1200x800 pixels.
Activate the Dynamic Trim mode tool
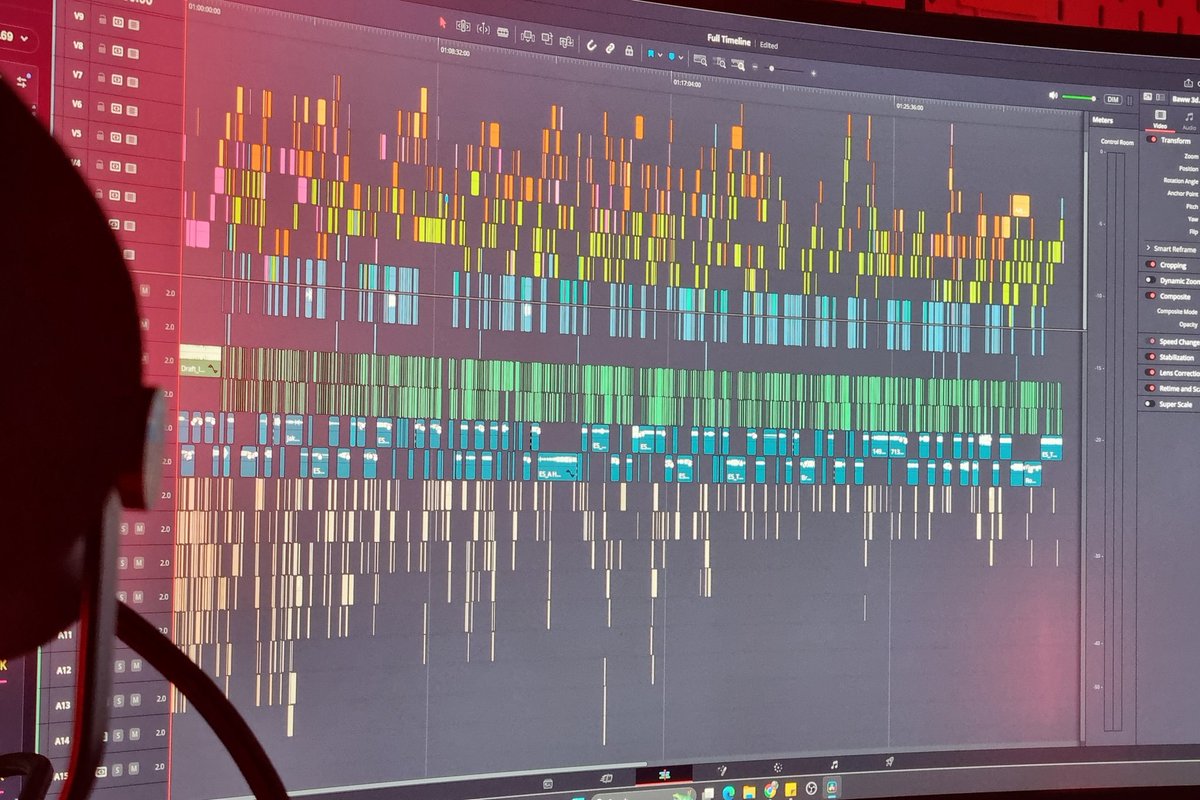pos(483,29)
